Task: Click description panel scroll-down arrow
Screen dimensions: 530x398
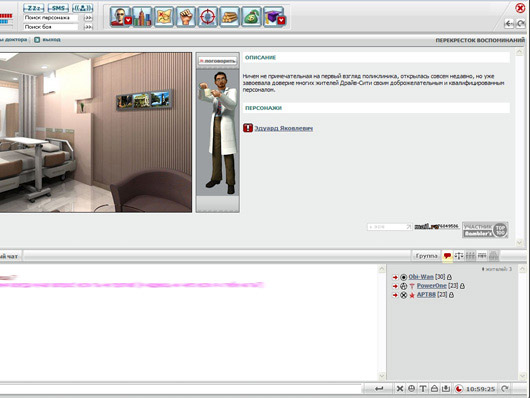Action: click(520, 242)
